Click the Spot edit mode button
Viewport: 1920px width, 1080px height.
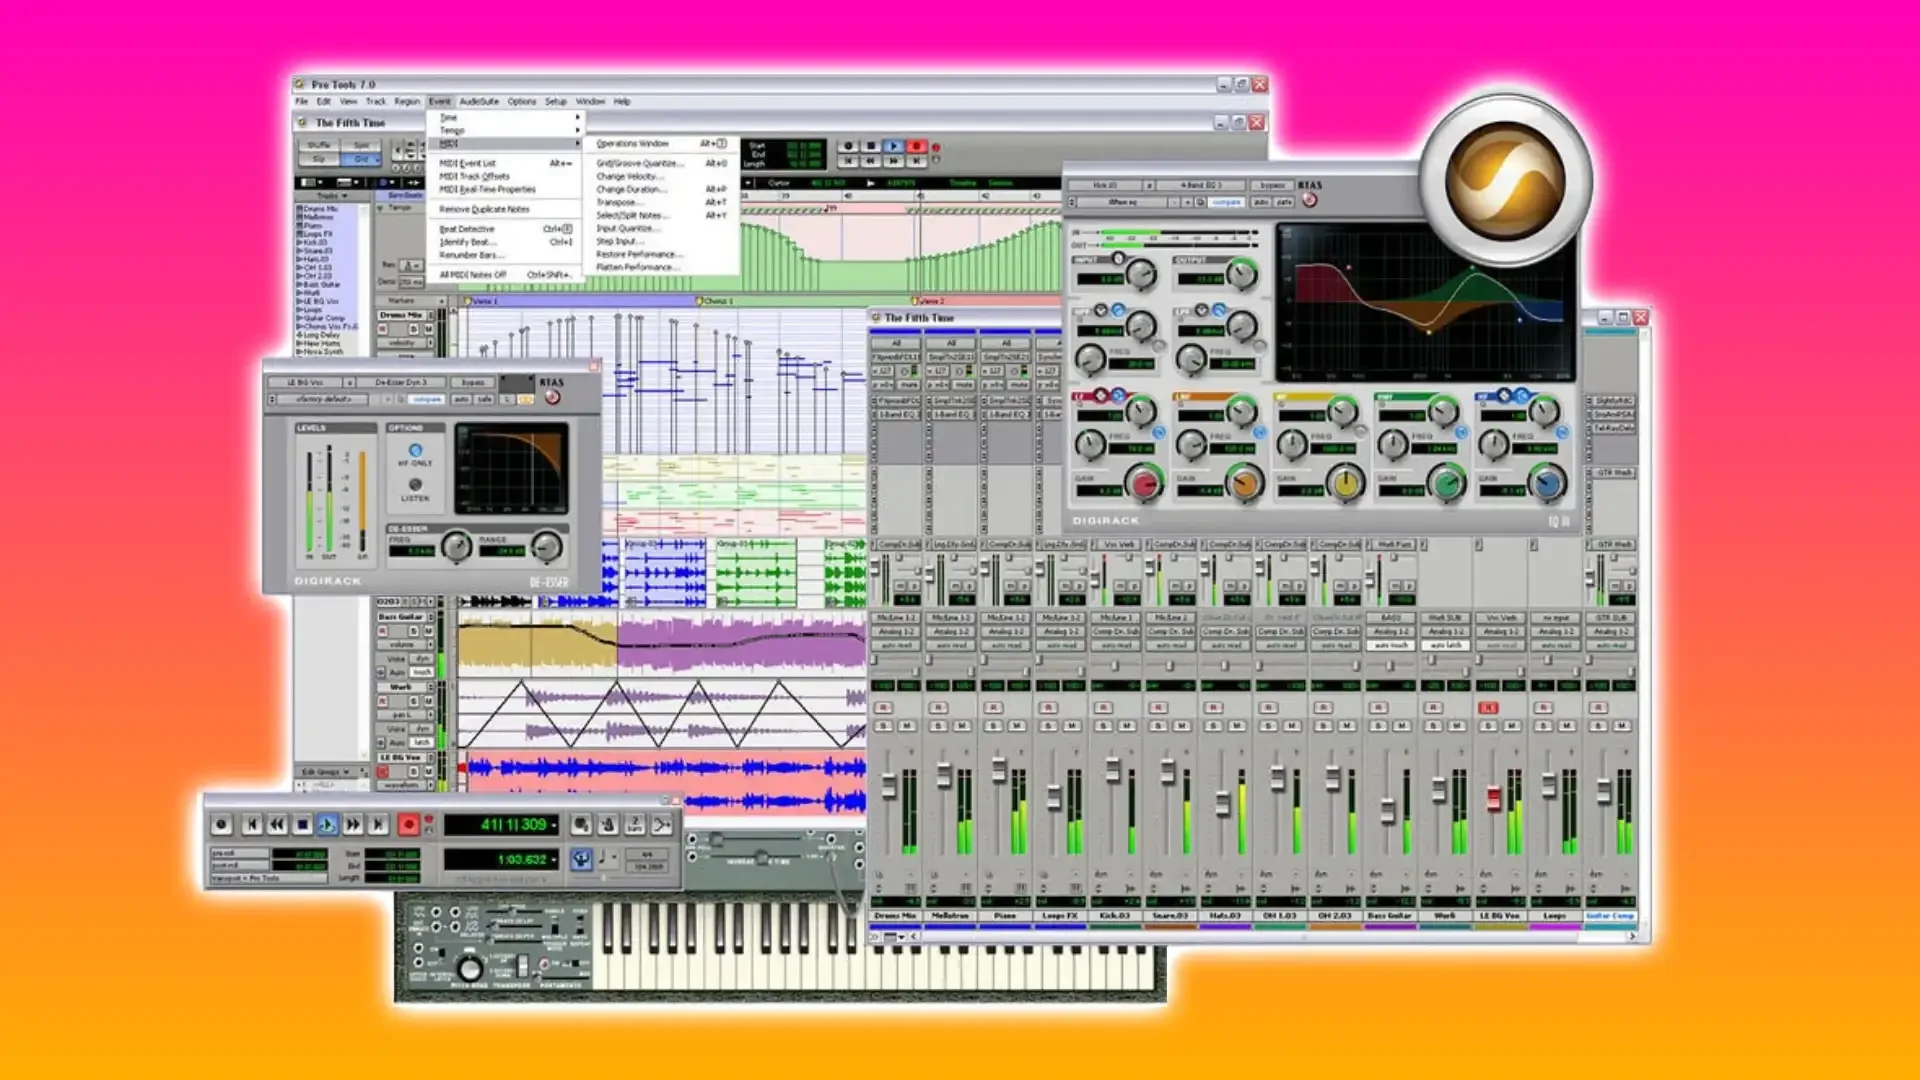(365, 145)
